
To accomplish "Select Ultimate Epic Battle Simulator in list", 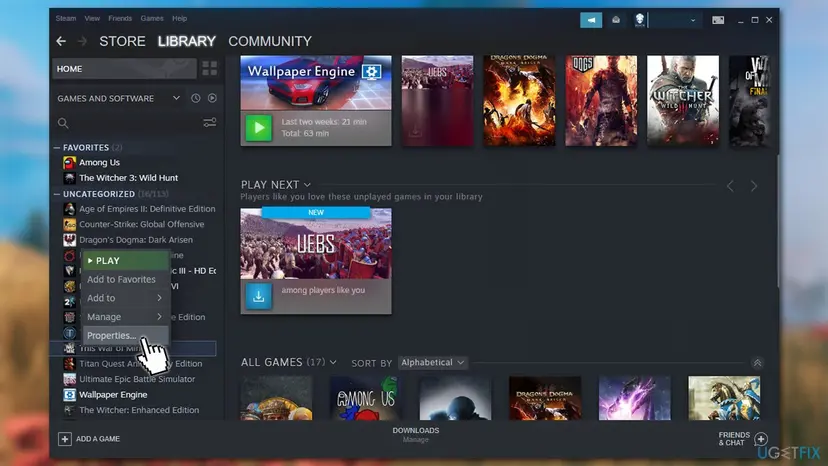I will [137, 379].
